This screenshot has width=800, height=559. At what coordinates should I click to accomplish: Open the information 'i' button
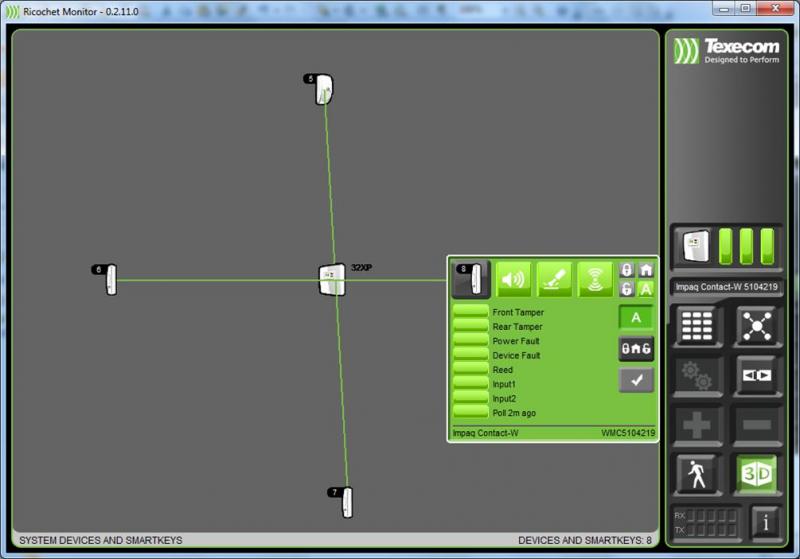765,521
